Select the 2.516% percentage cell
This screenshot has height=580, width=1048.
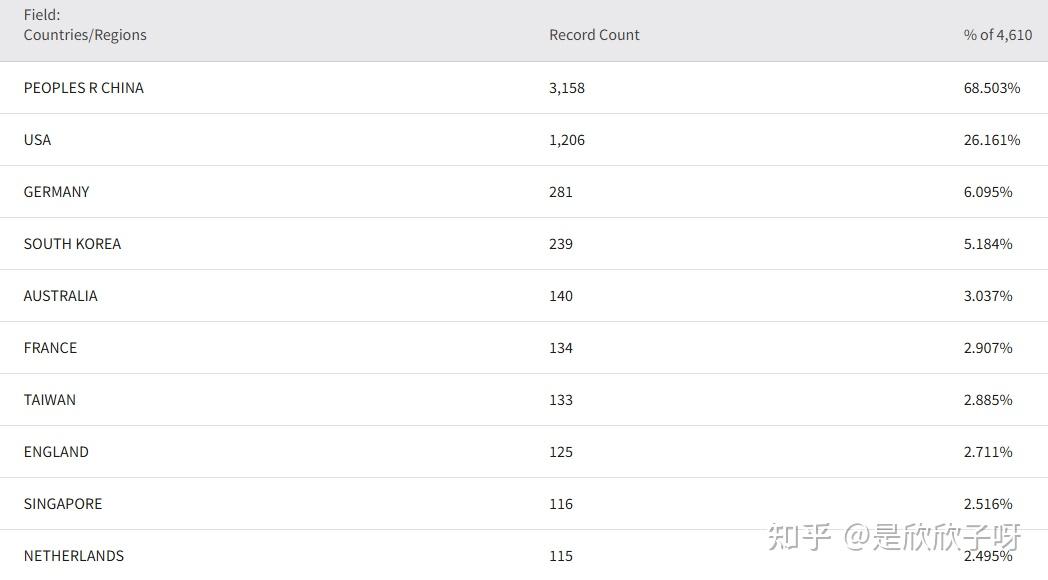coord(988,504)
